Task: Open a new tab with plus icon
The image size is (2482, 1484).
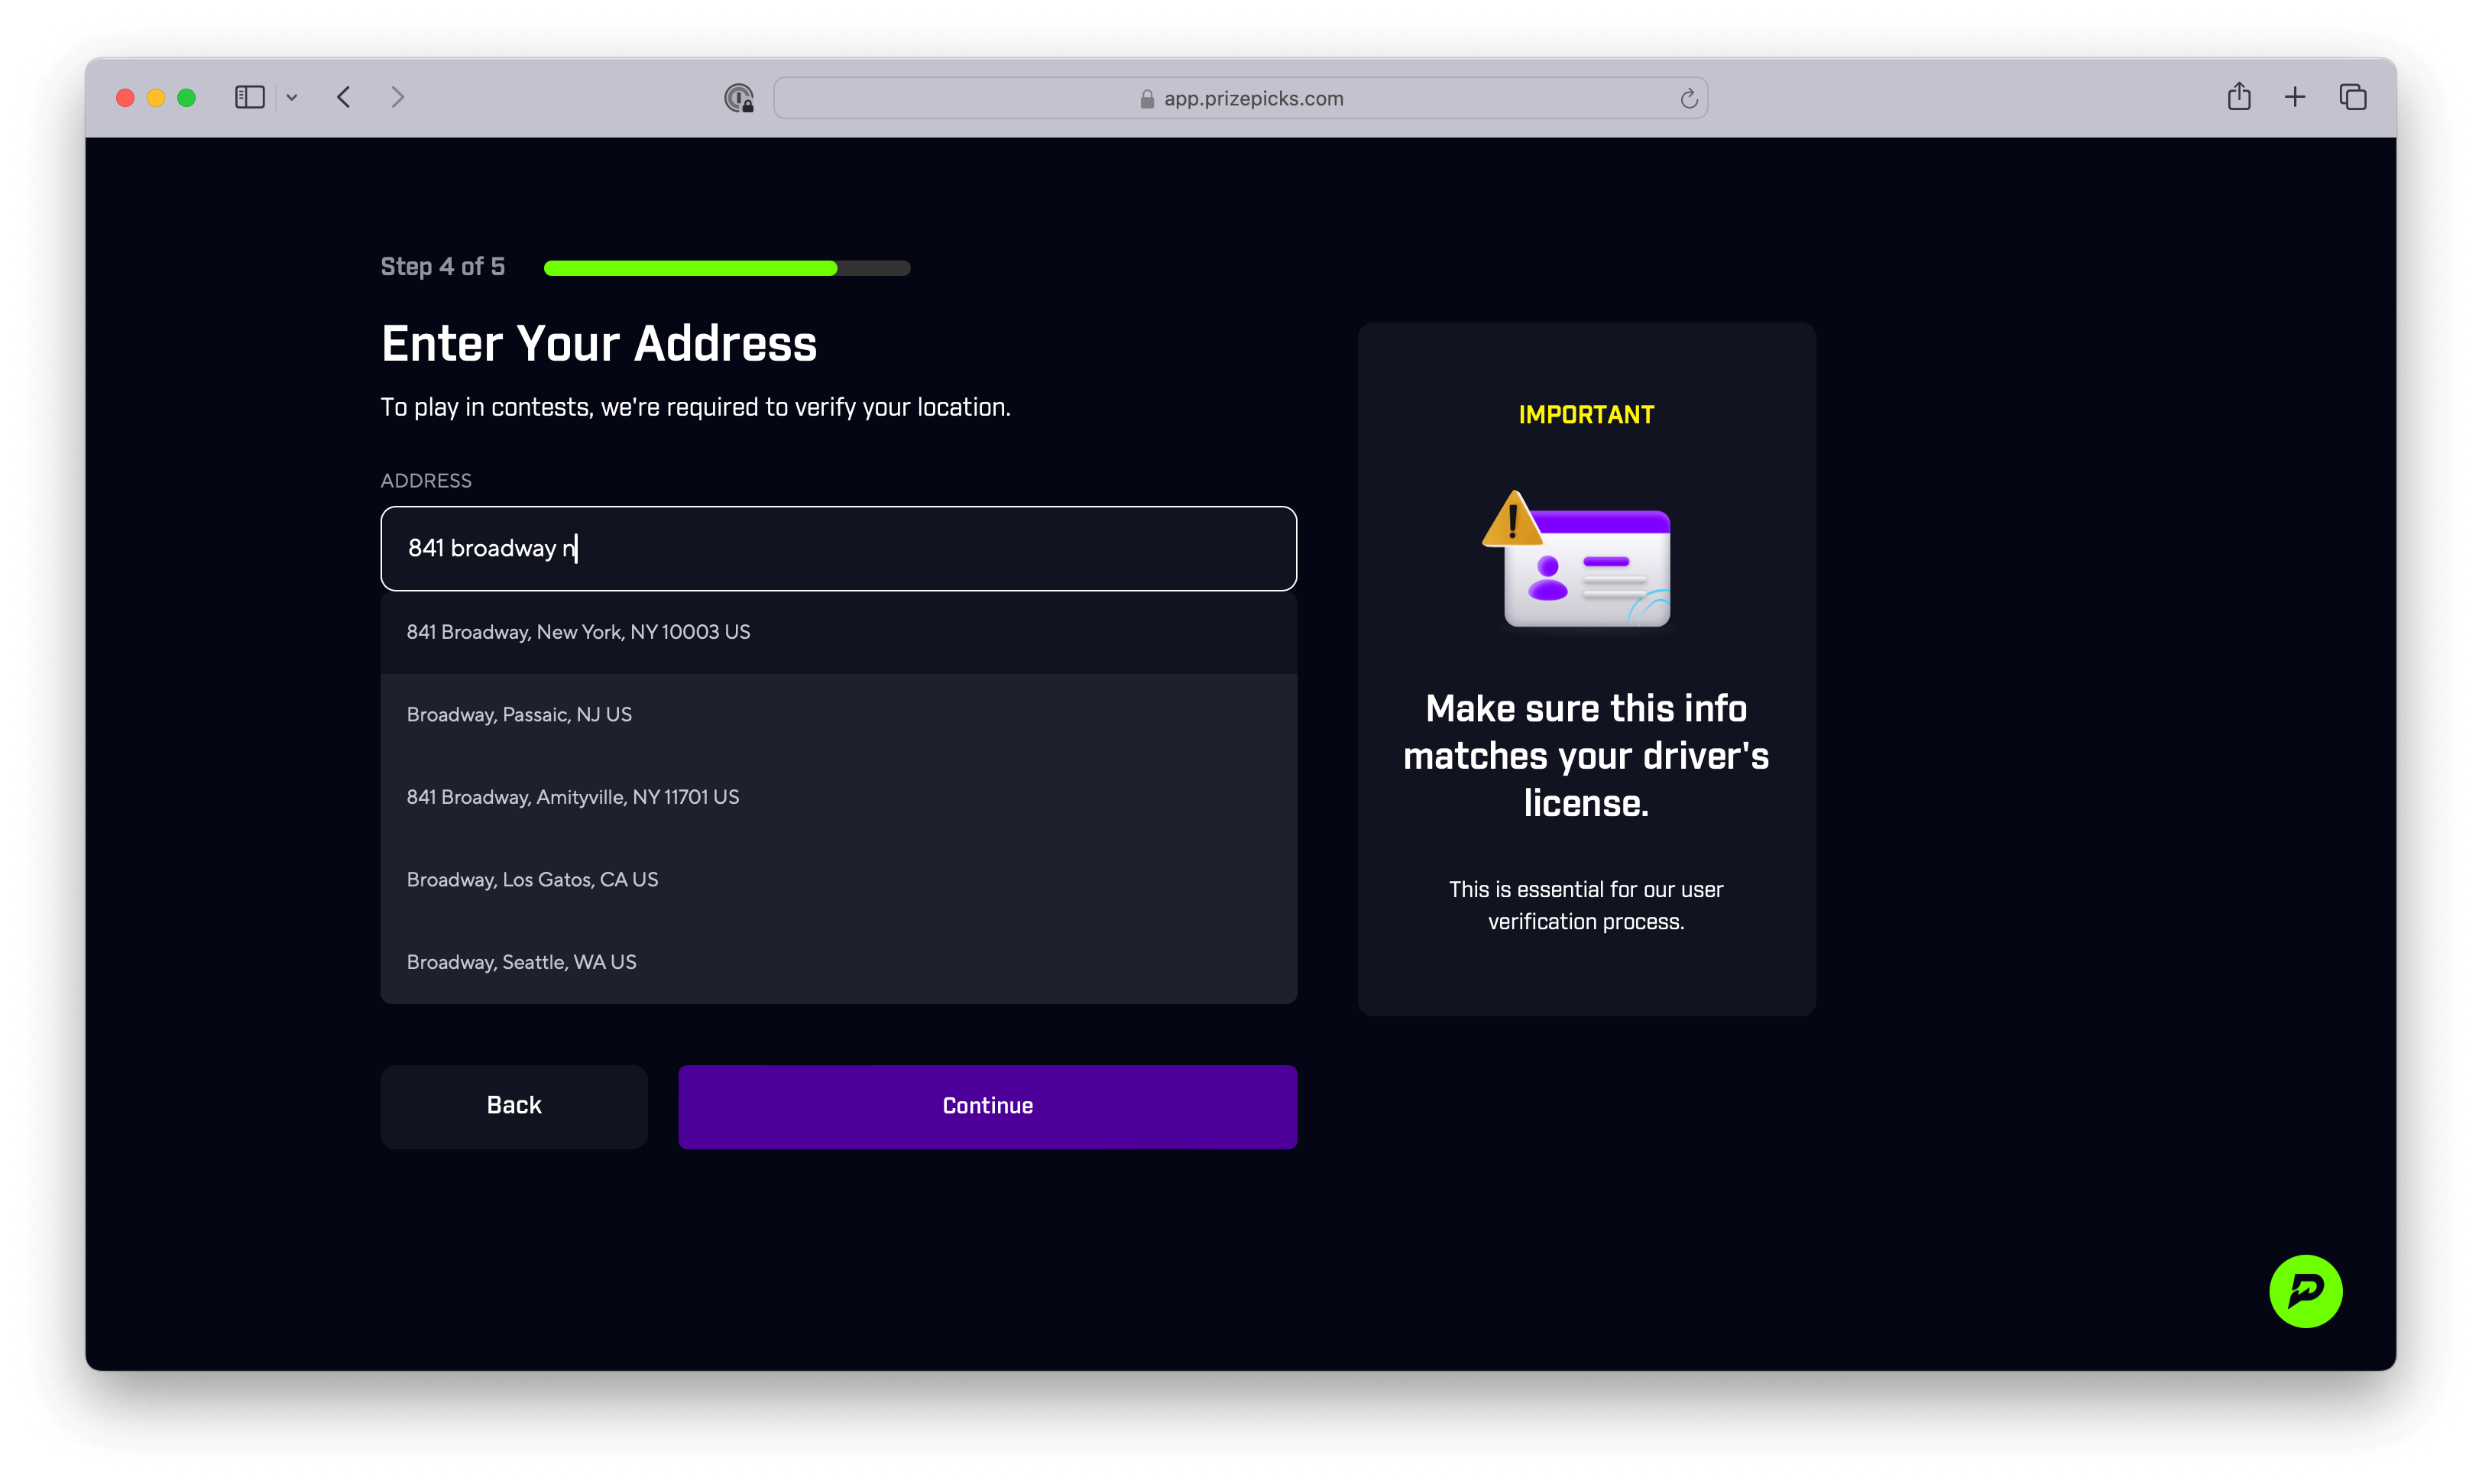Action: pos(2295,97)
